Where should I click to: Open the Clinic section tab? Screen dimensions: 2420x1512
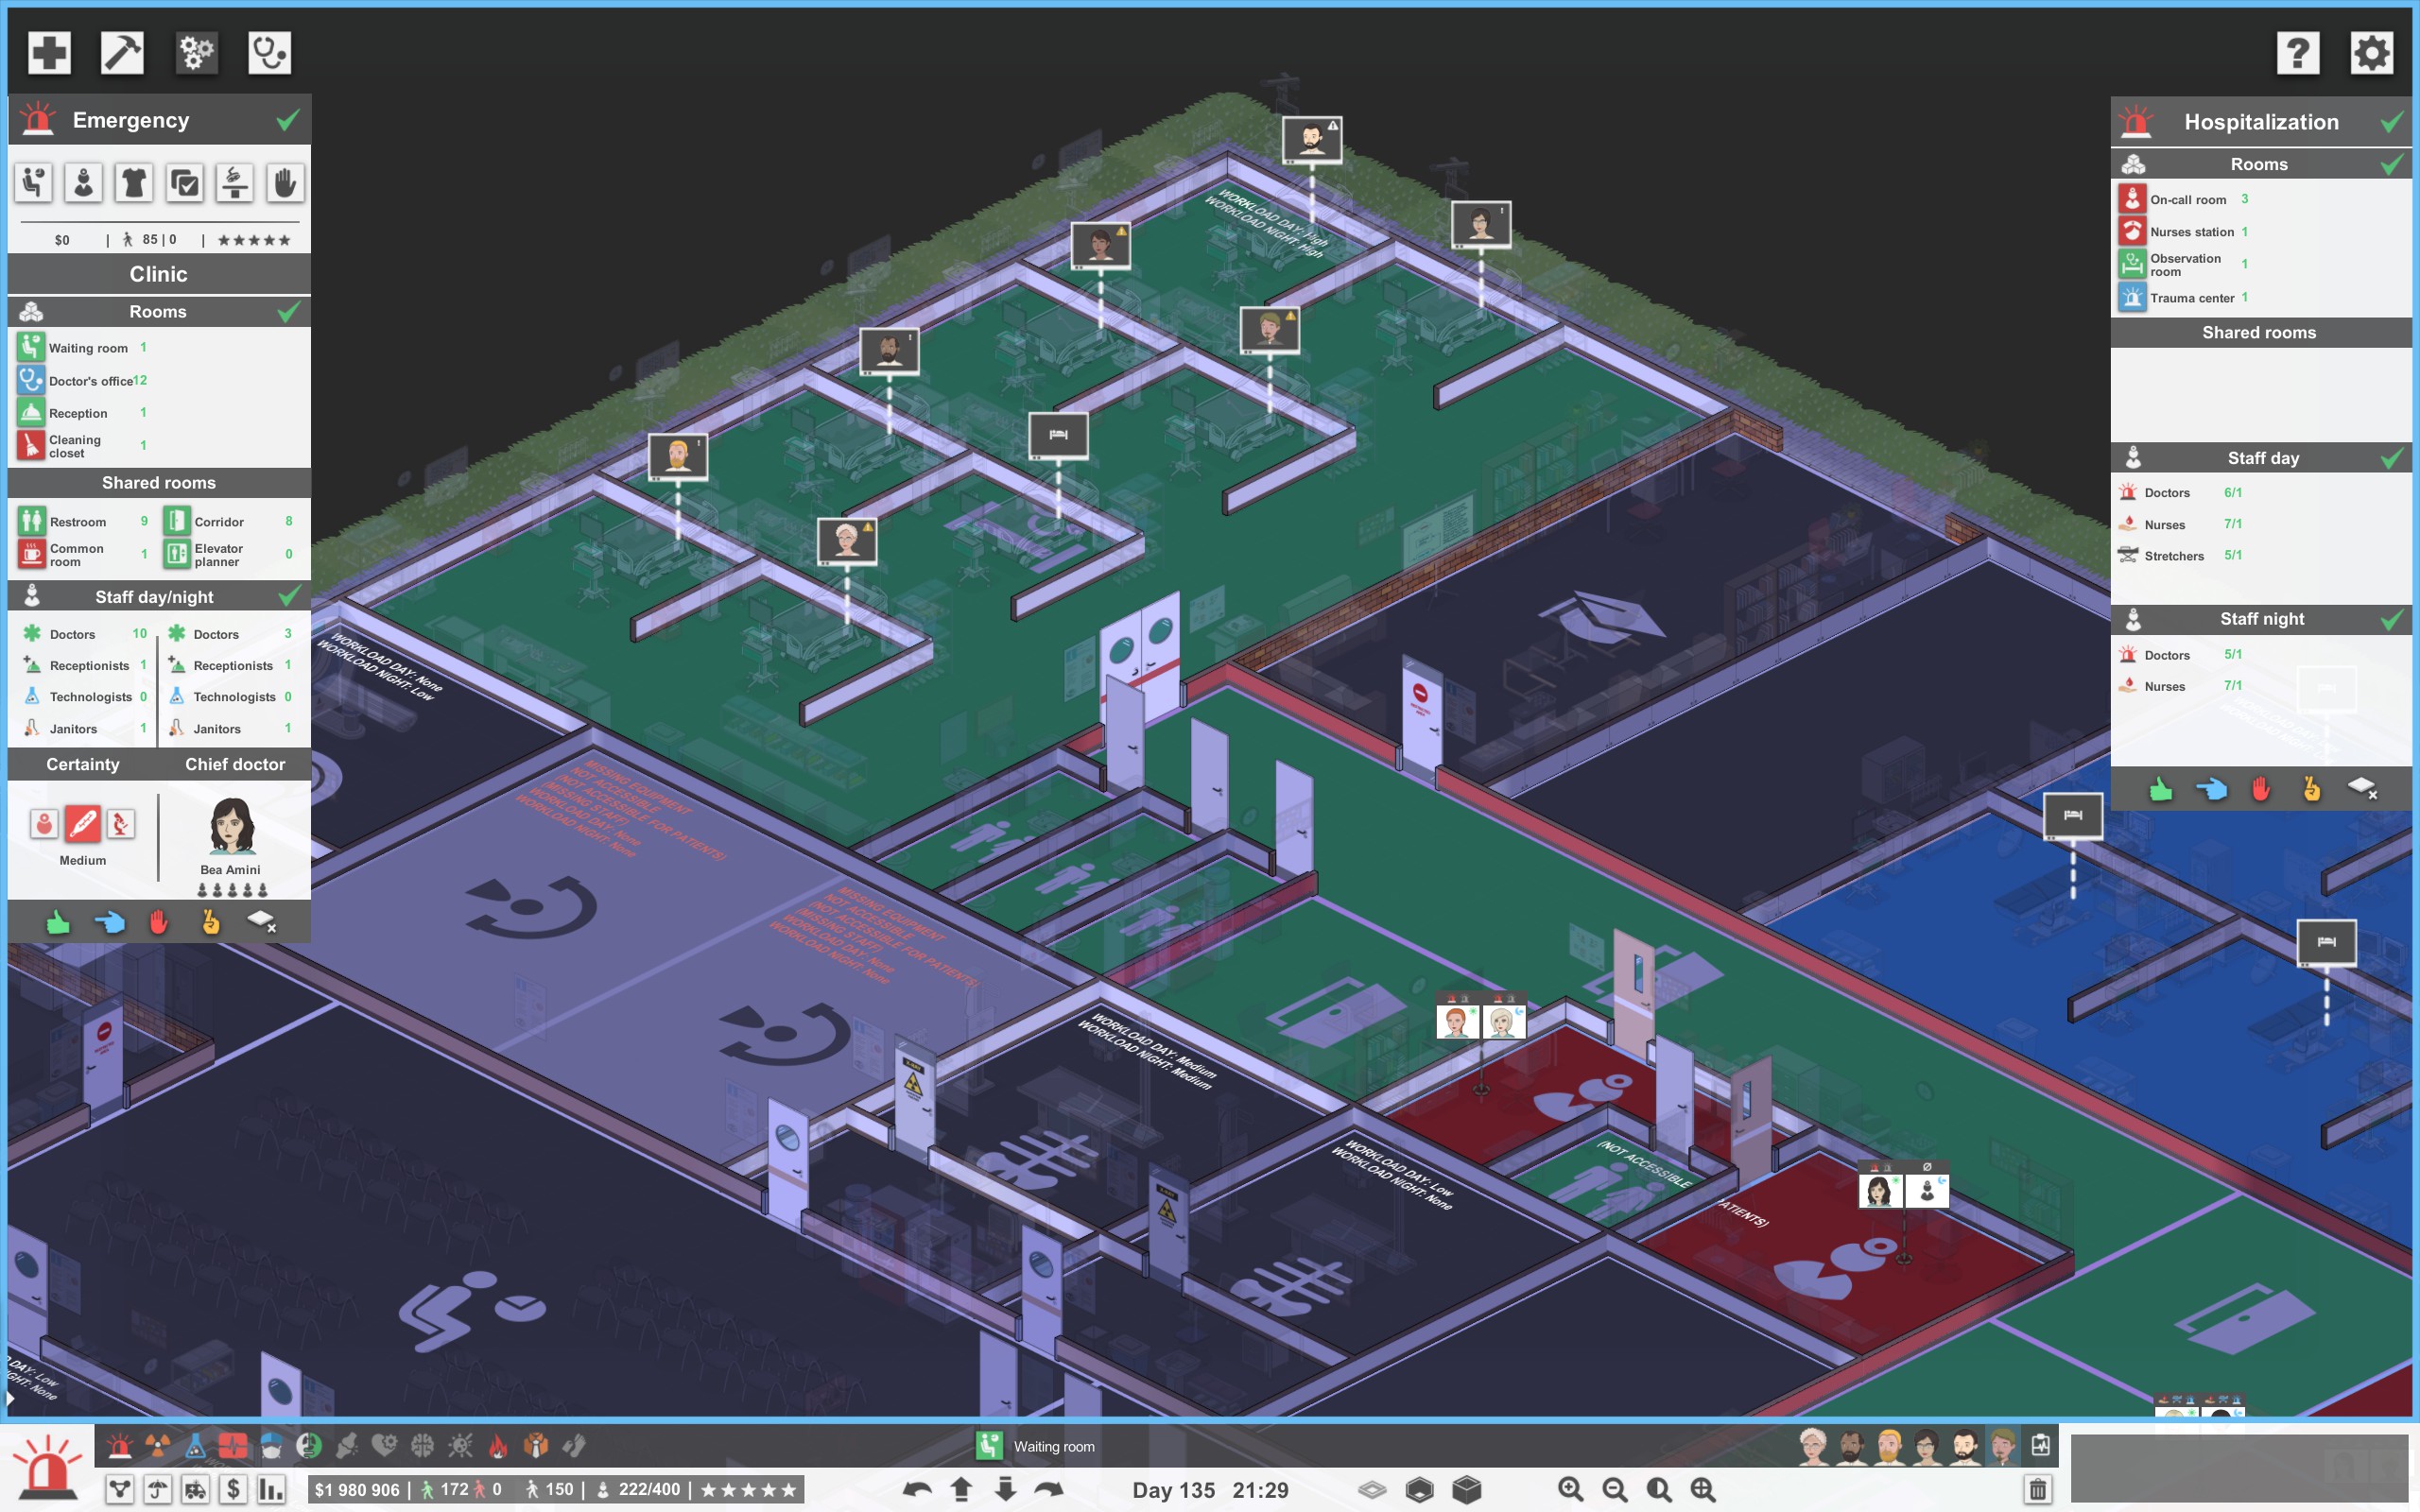(159, 274)
